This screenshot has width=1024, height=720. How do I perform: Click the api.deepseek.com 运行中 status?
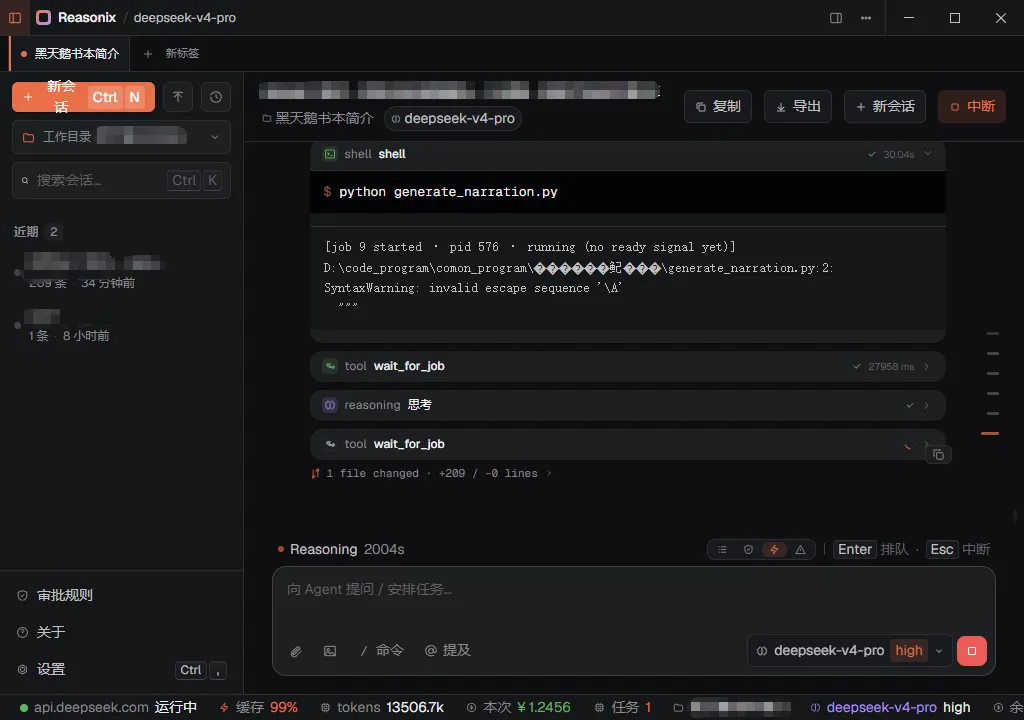click(x=108, y=708)
